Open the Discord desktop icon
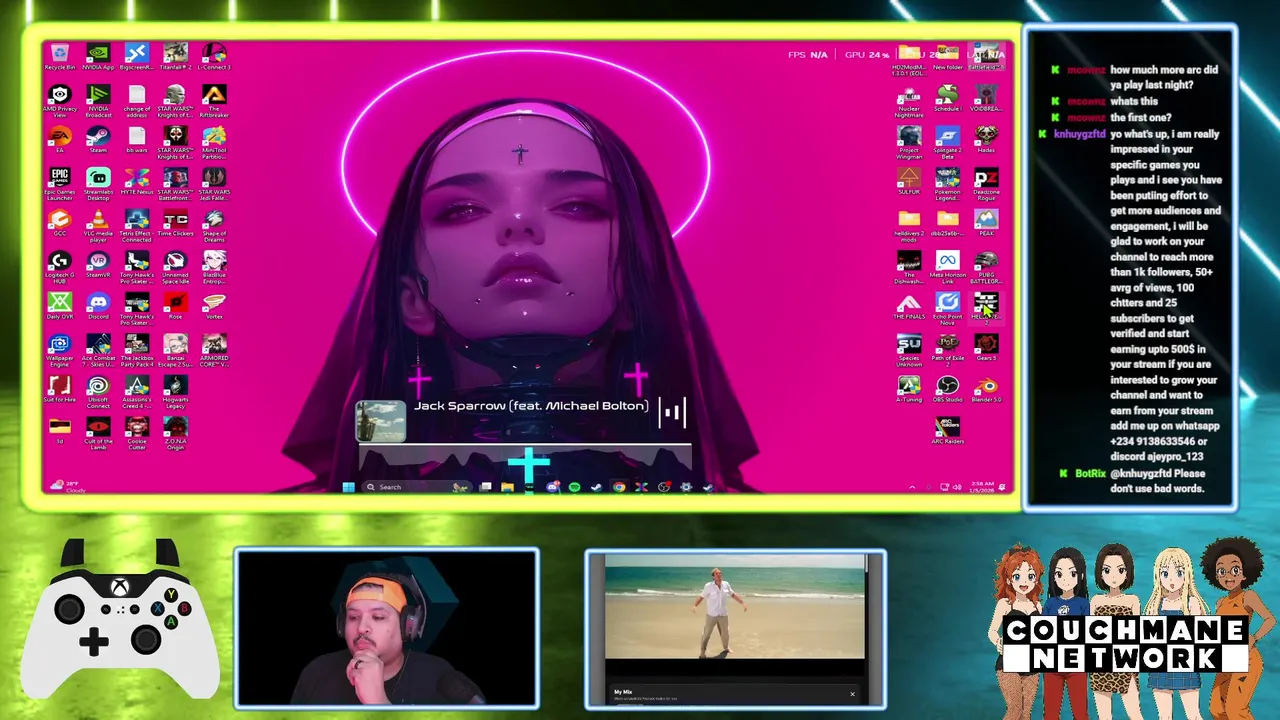This screenshot has width=1280, height=720. pos(98,306)
